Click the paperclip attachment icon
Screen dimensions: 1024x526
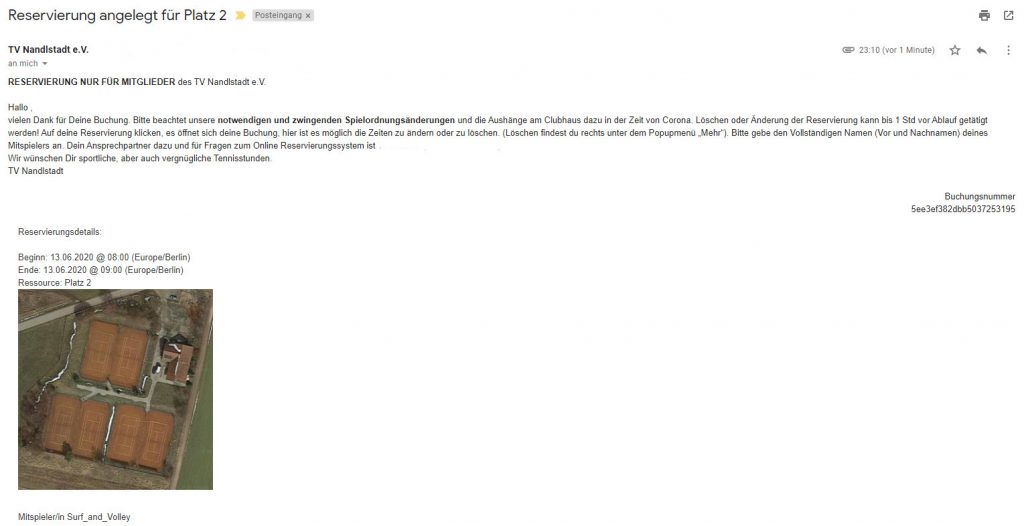[848, 50]
